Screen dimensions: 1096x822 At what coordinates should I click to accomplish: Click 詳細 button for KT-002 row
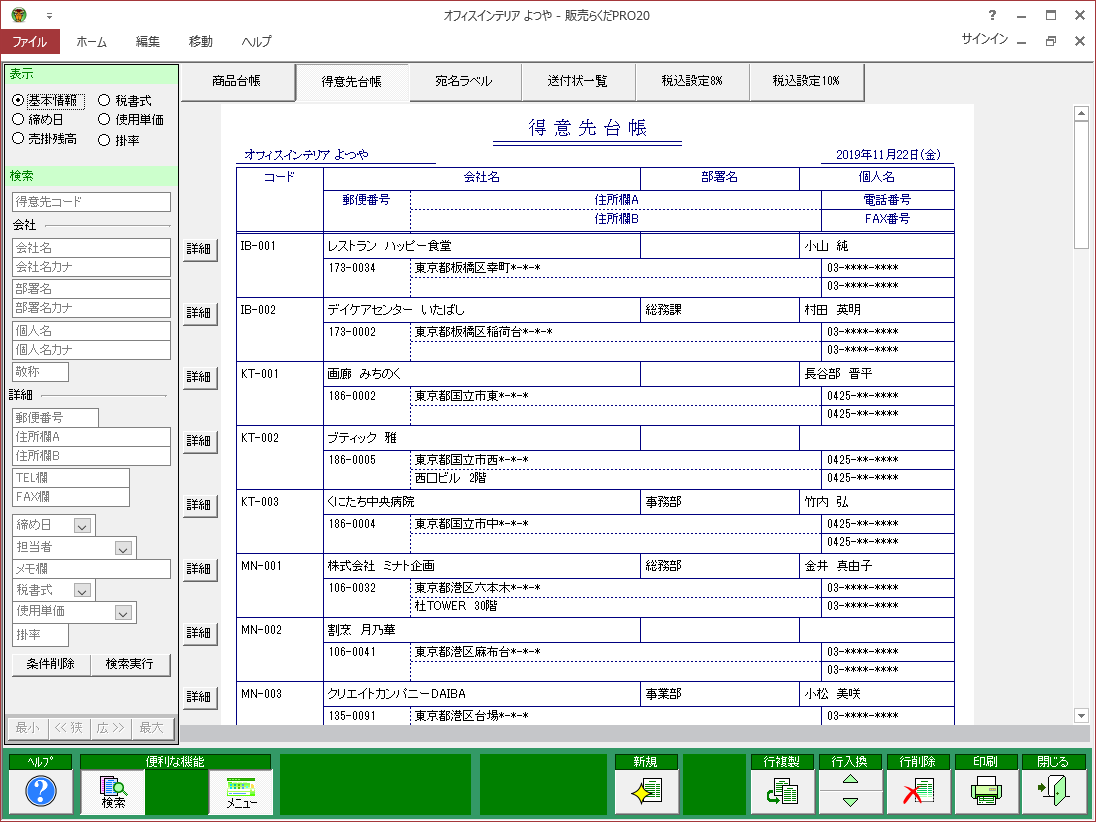pyautogui.click(x=199, y=441)
